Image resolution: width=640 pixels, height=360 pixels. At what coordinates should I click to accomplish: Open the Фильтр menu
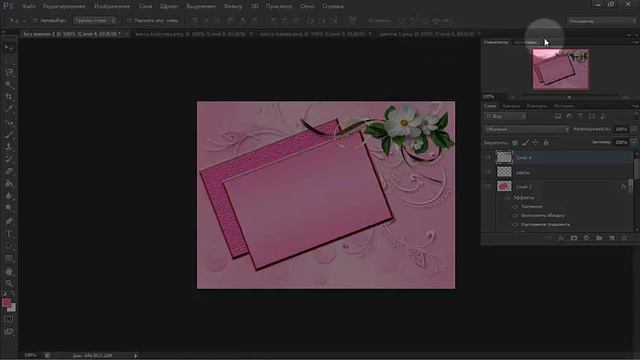(233, 6)
